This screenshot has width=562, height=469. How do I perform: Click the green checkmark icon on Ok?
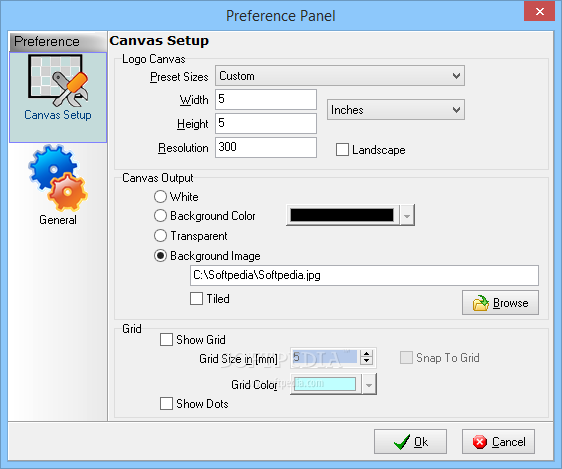(402, 442)
